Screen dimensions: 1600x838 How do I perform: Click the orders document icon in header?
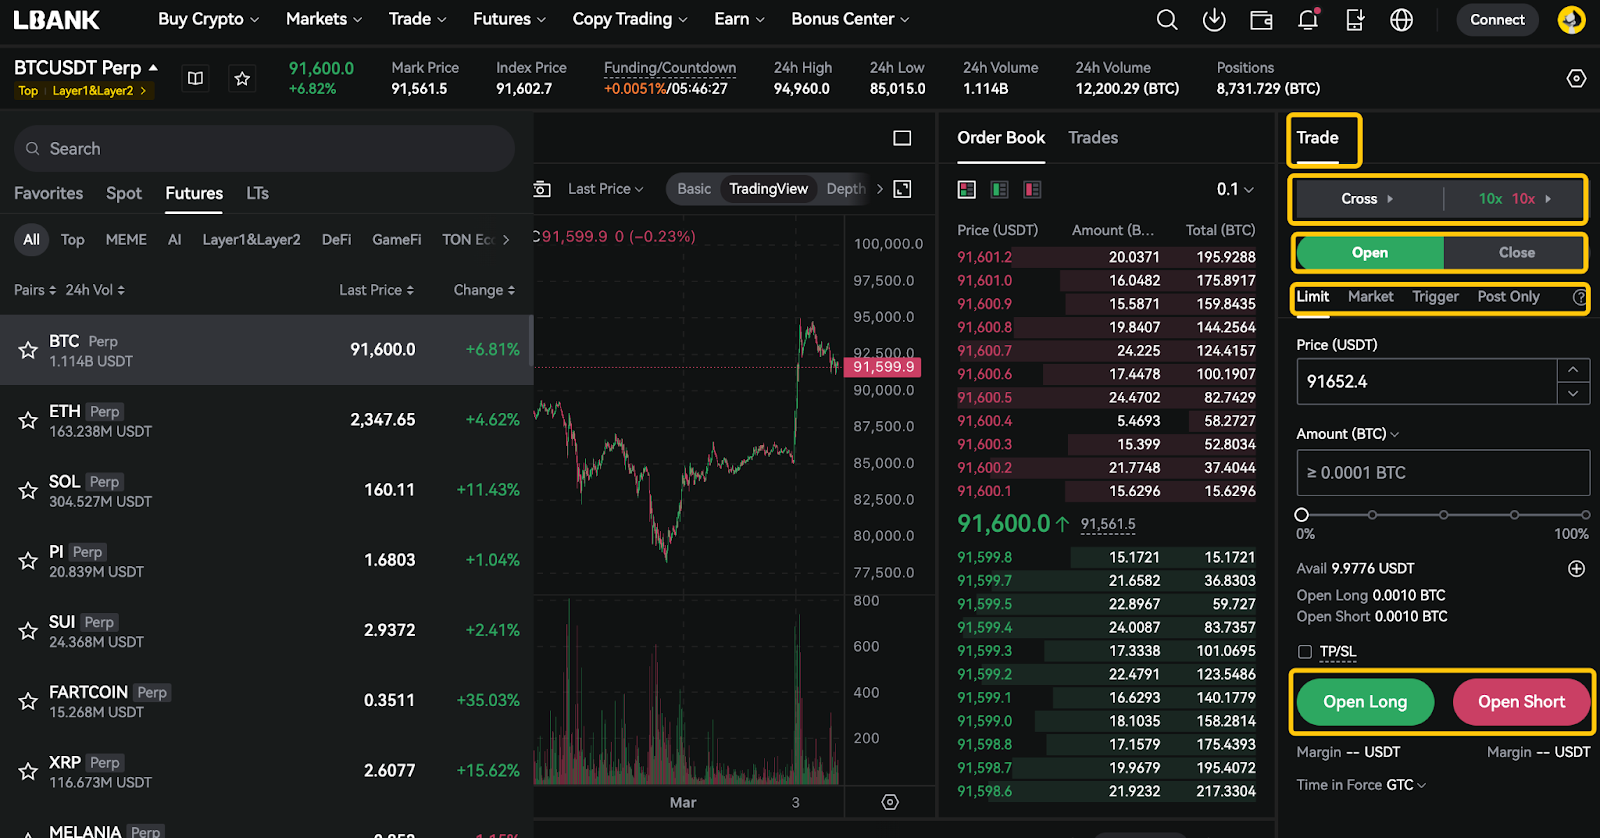(1355, 20)
